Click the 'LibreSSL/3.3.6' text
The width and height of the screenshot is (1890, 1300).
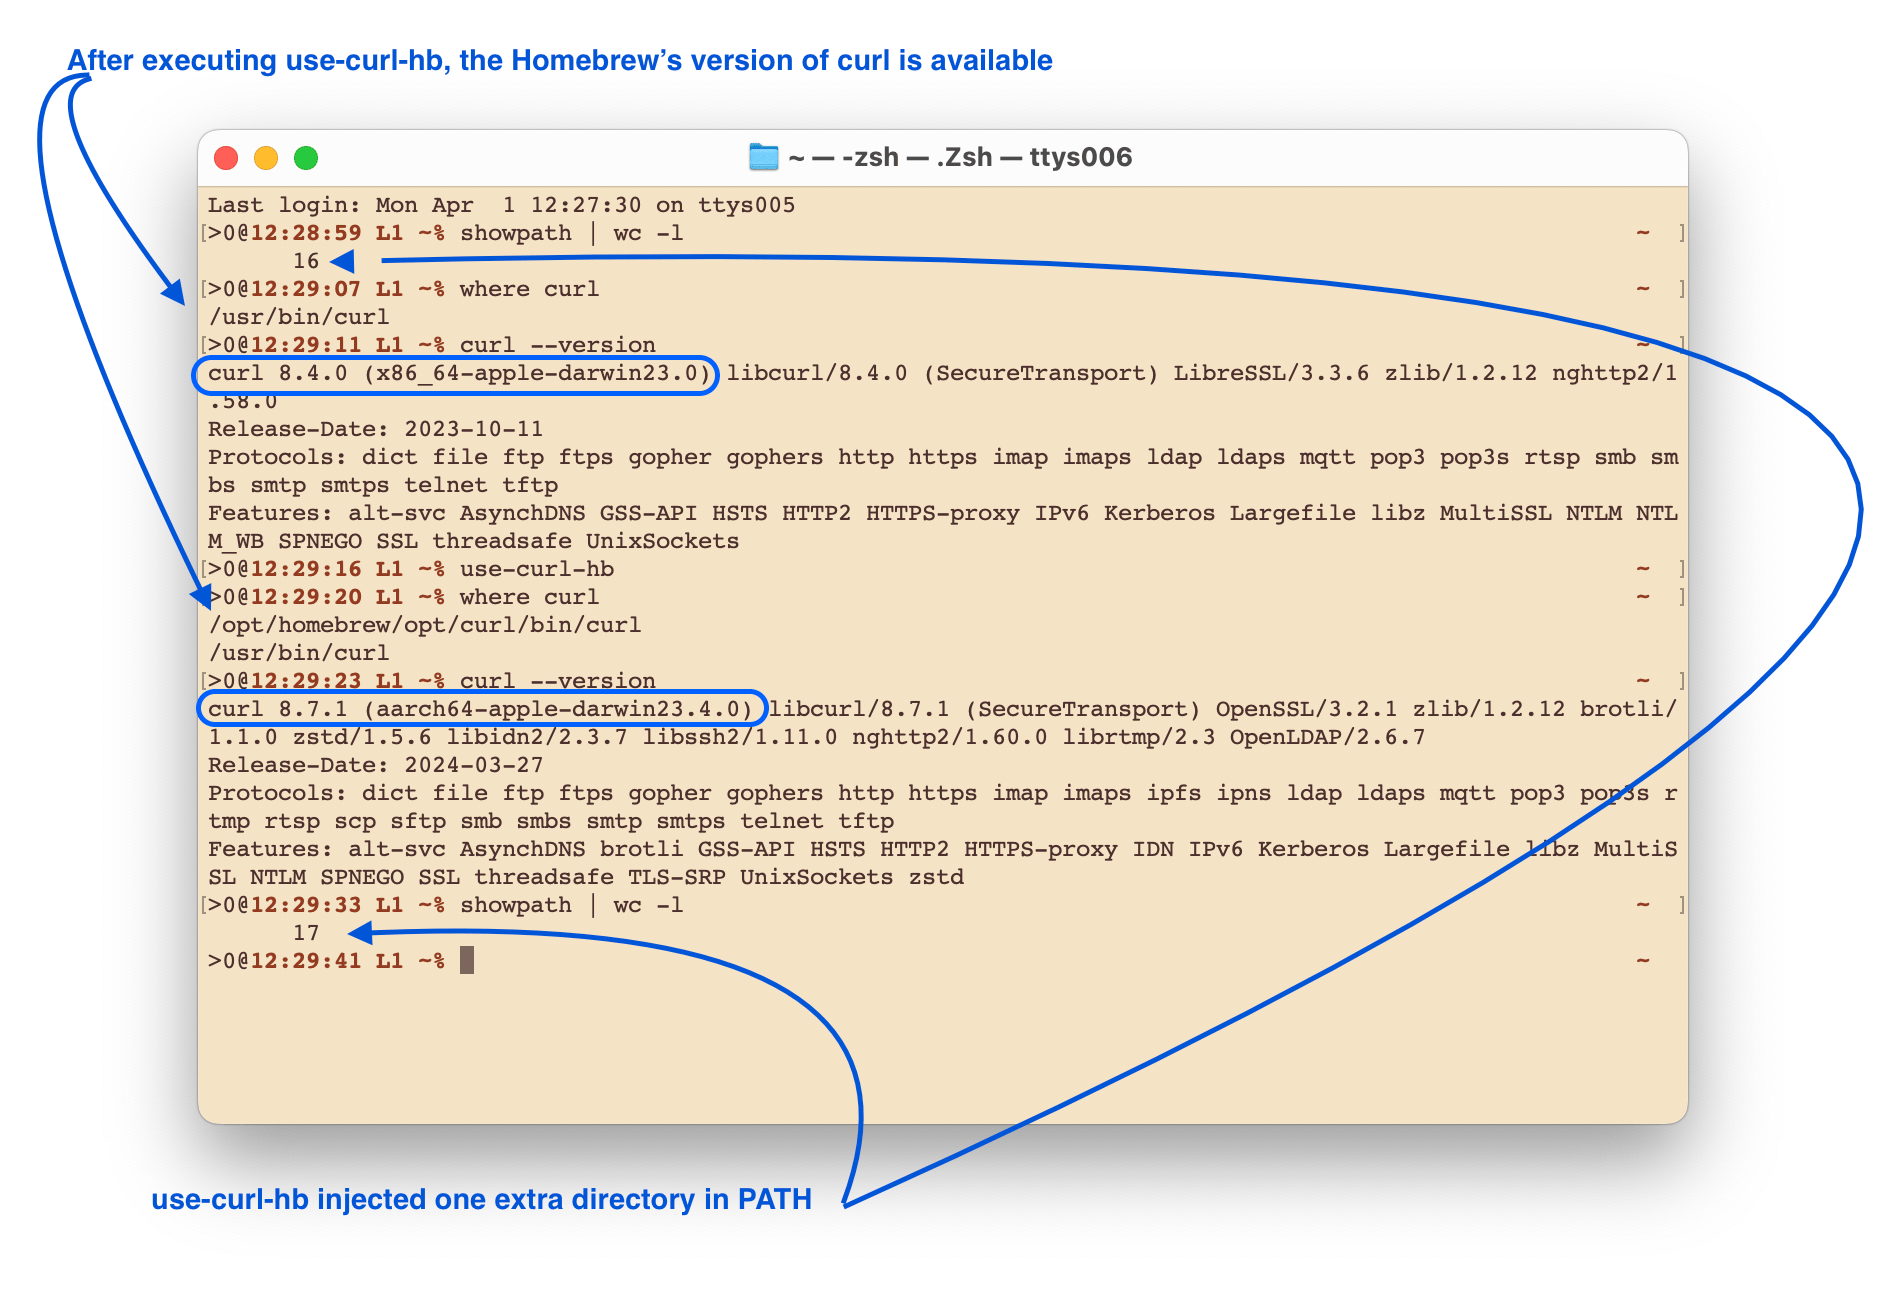1271,373
